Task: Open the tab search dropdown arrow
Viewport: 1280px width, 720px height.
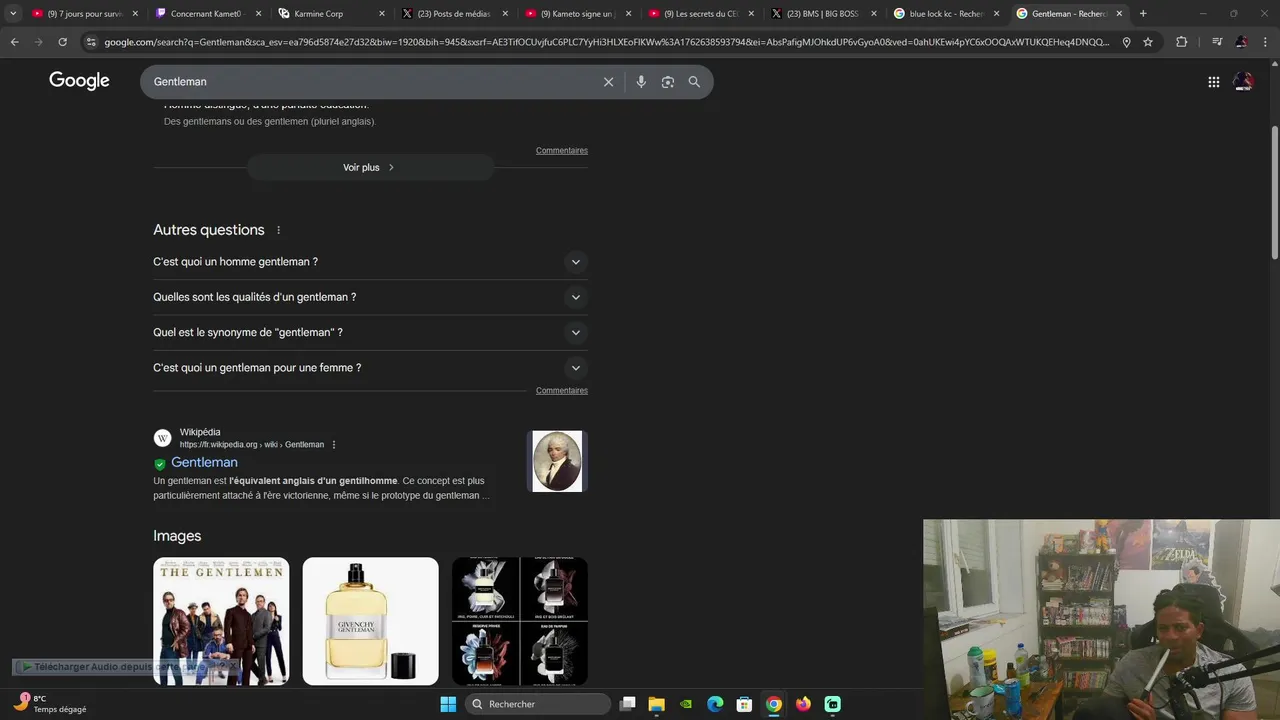Action: point(13,14)
